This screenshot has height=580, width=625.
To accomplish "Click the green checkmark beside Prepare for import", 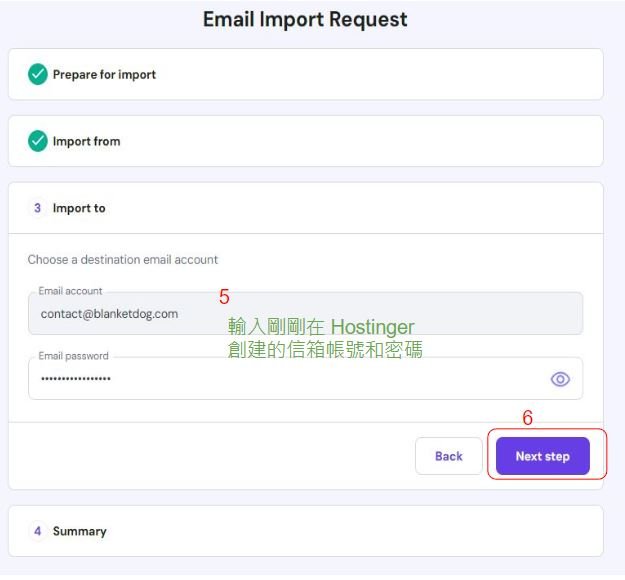I will (38, 74).
